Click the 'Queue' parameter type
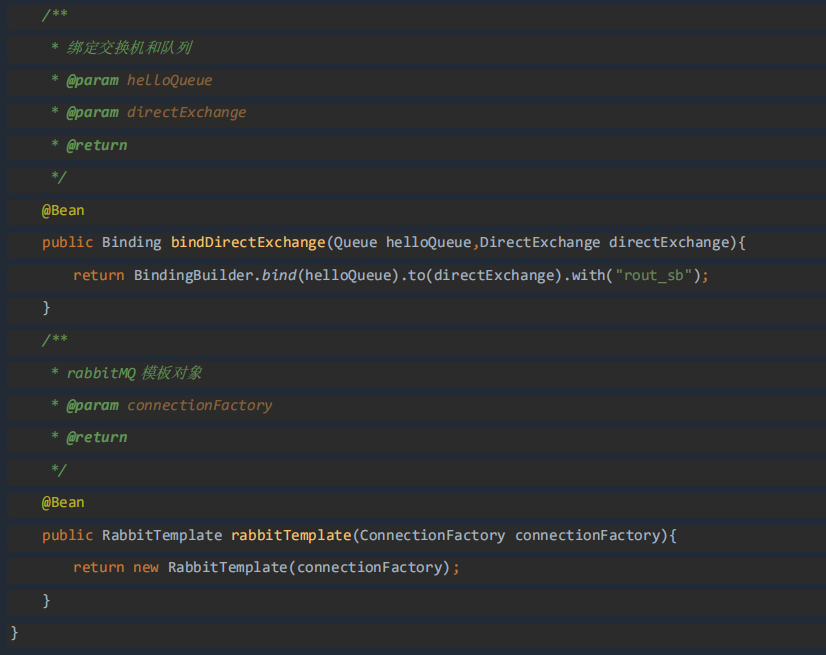 (x=356, y=242)
